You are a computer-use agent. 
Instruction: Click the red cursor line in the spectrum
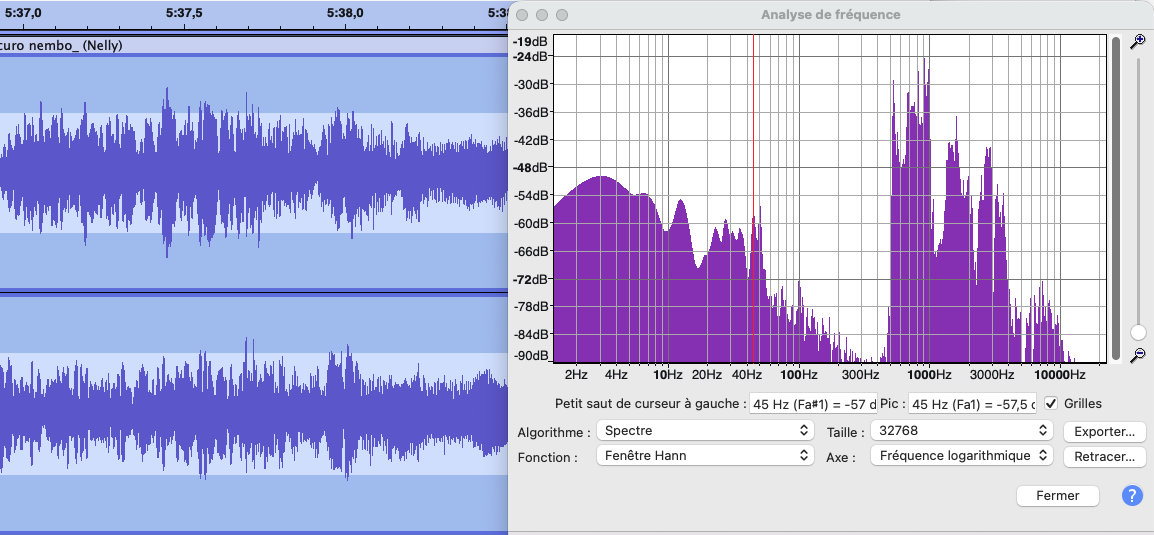754,197
